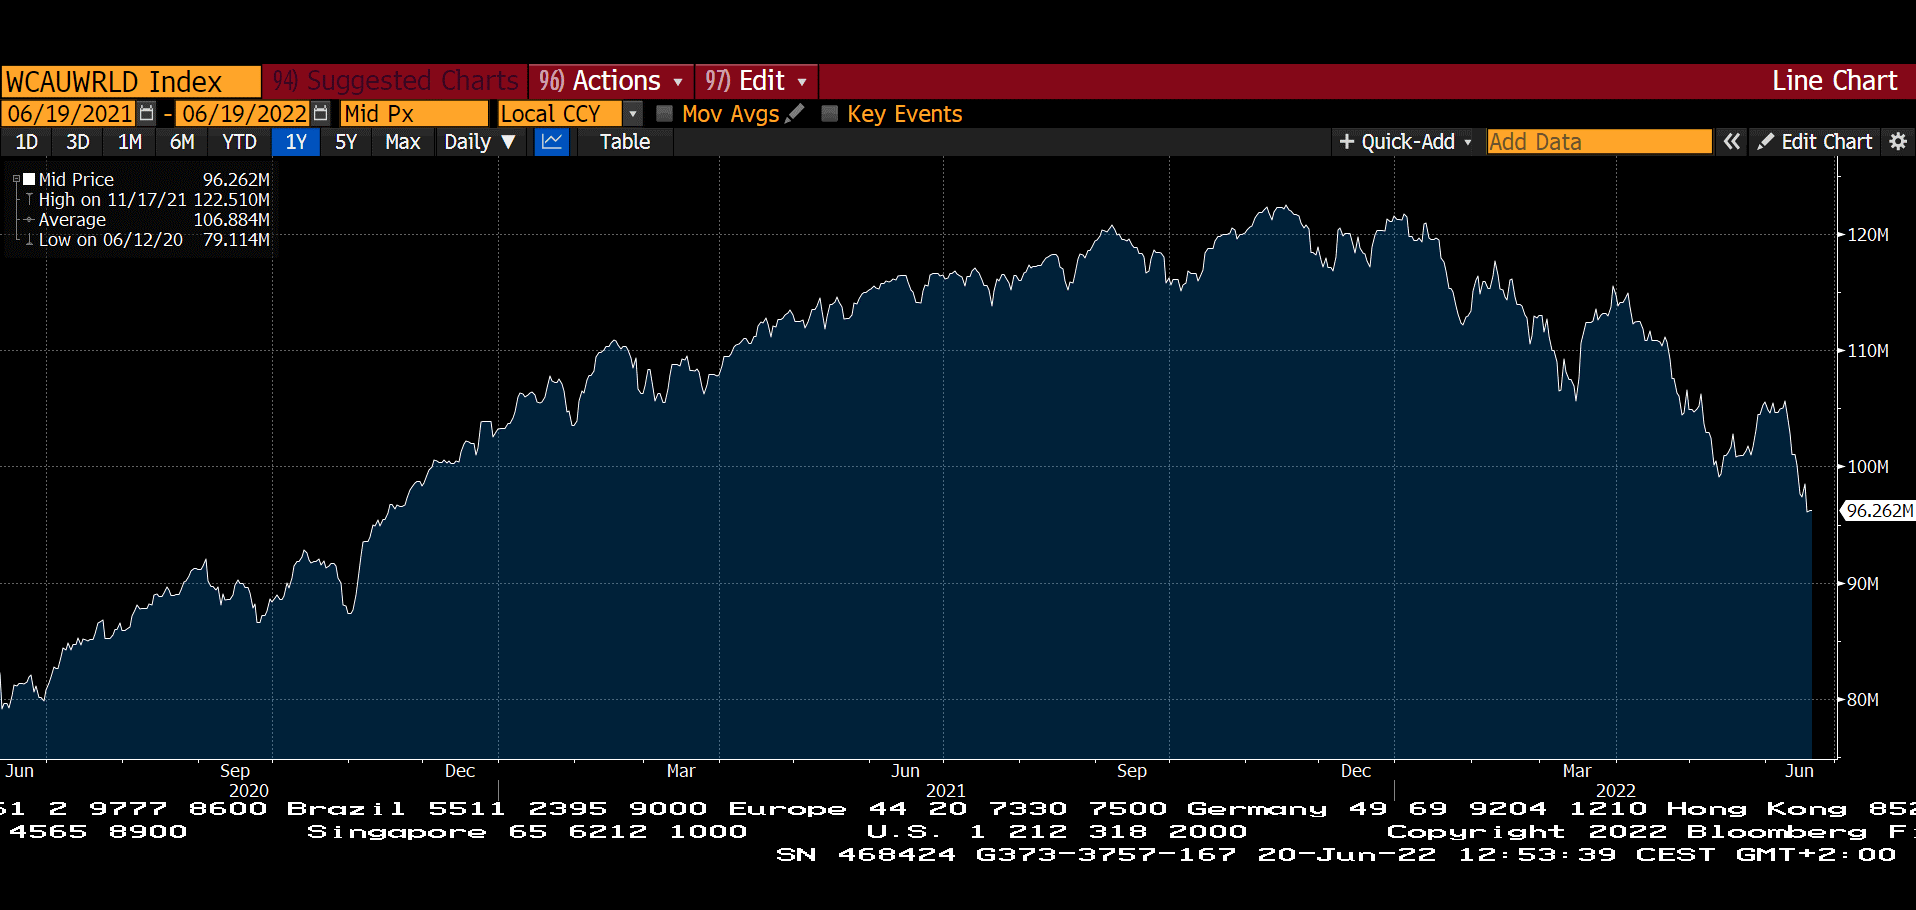Open the 96) Actions menu
The width and height of the screenshot is (1916, 910).
(610, 81)
